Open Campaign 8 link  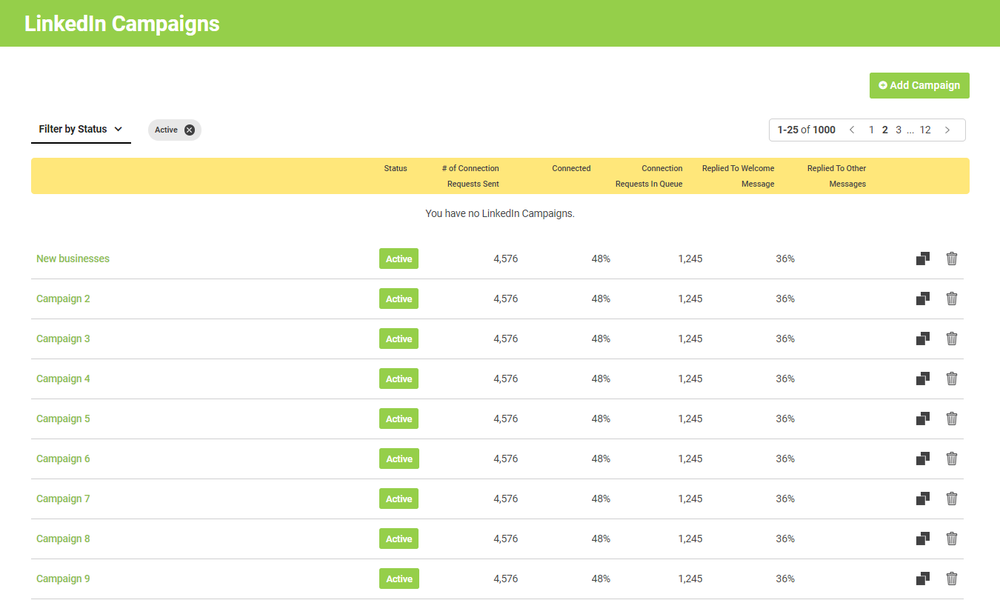[63, 538]
